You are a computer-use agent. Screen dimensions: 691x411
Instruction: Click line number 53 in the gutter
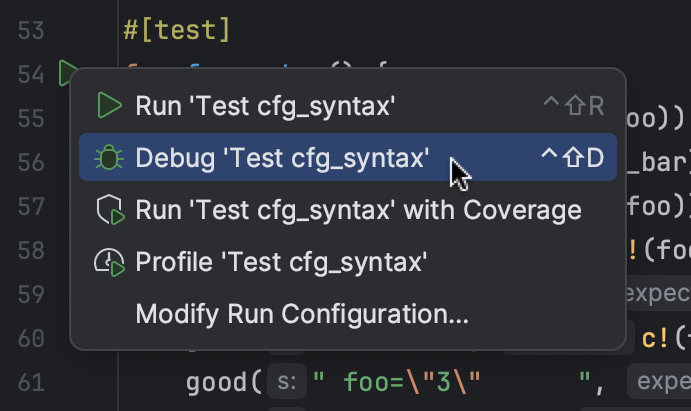31,30
